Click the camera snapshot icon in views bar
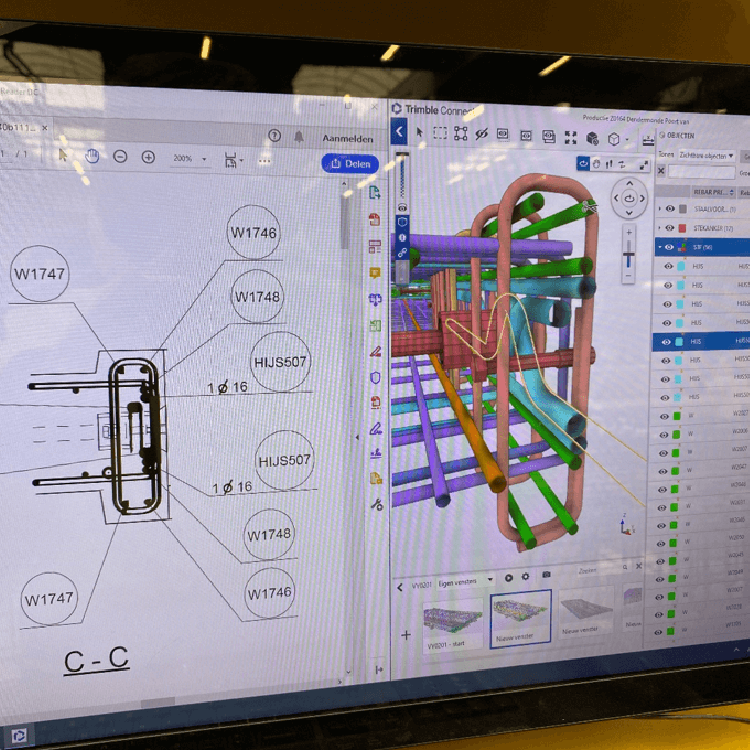Viewport: 750px width, 750px height. (546, 574)
